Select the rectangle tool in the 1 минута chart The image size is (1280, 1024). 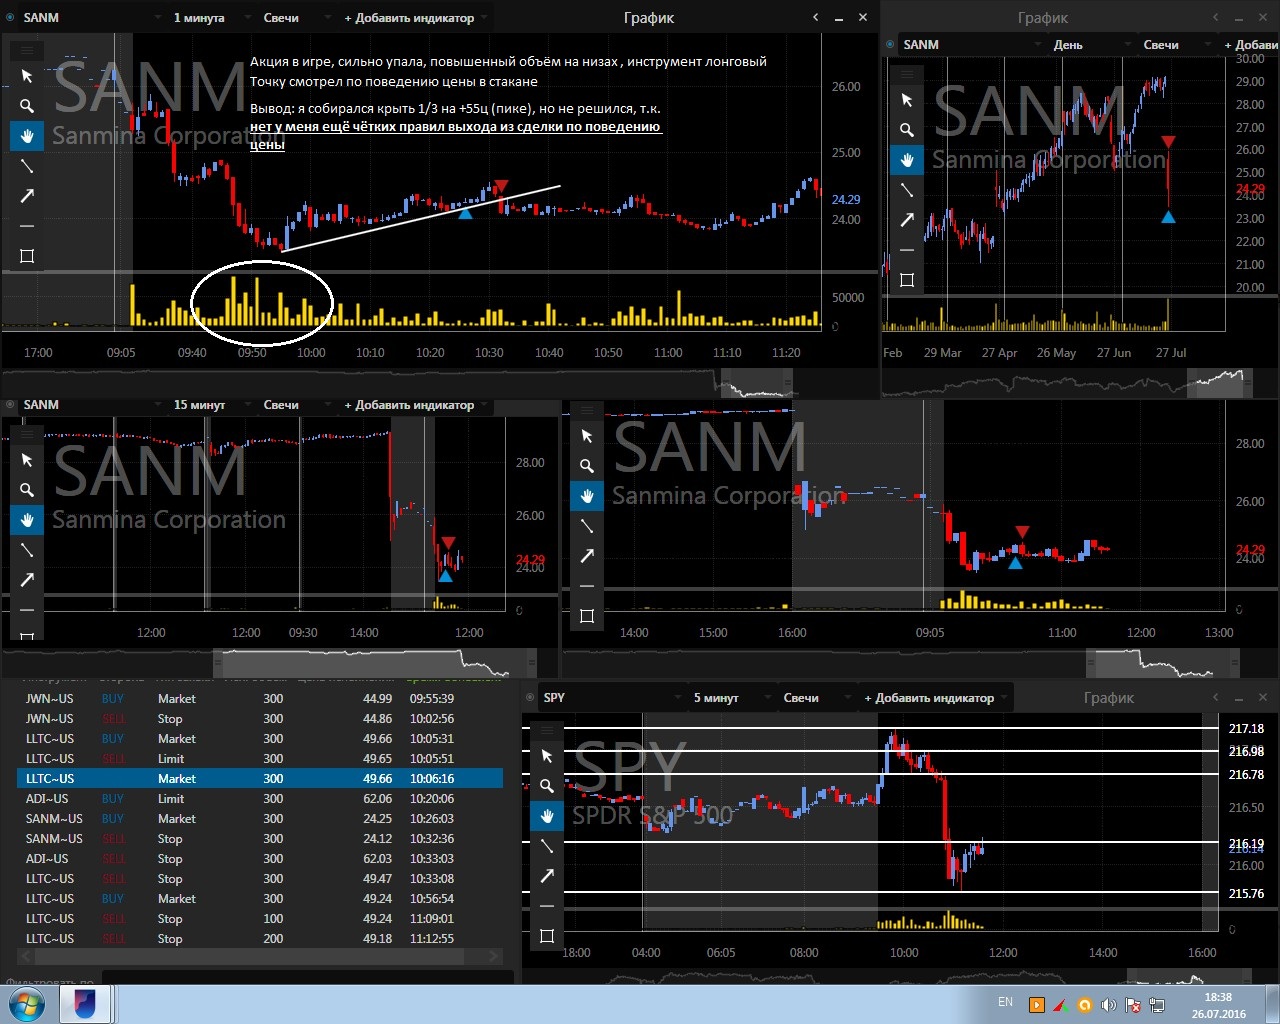(x=27, y=256)
